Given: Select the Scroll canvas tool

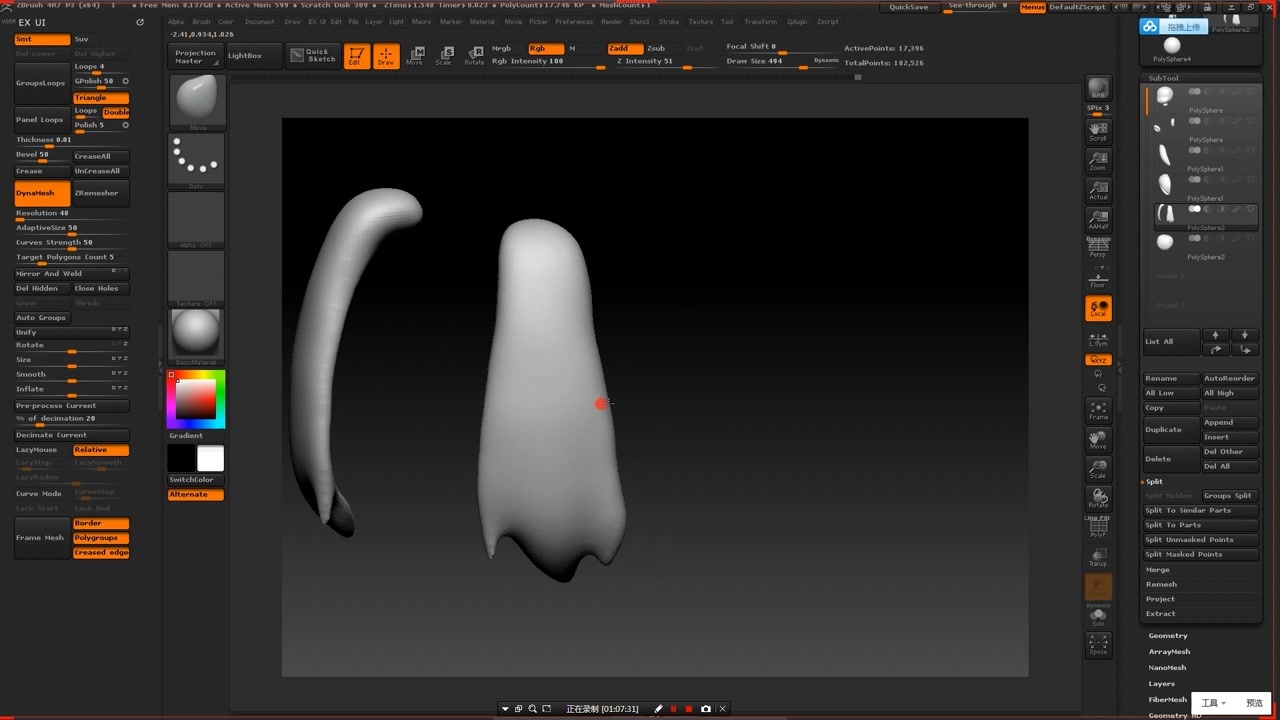Looking at the screenshot, I should [1098, 130].
